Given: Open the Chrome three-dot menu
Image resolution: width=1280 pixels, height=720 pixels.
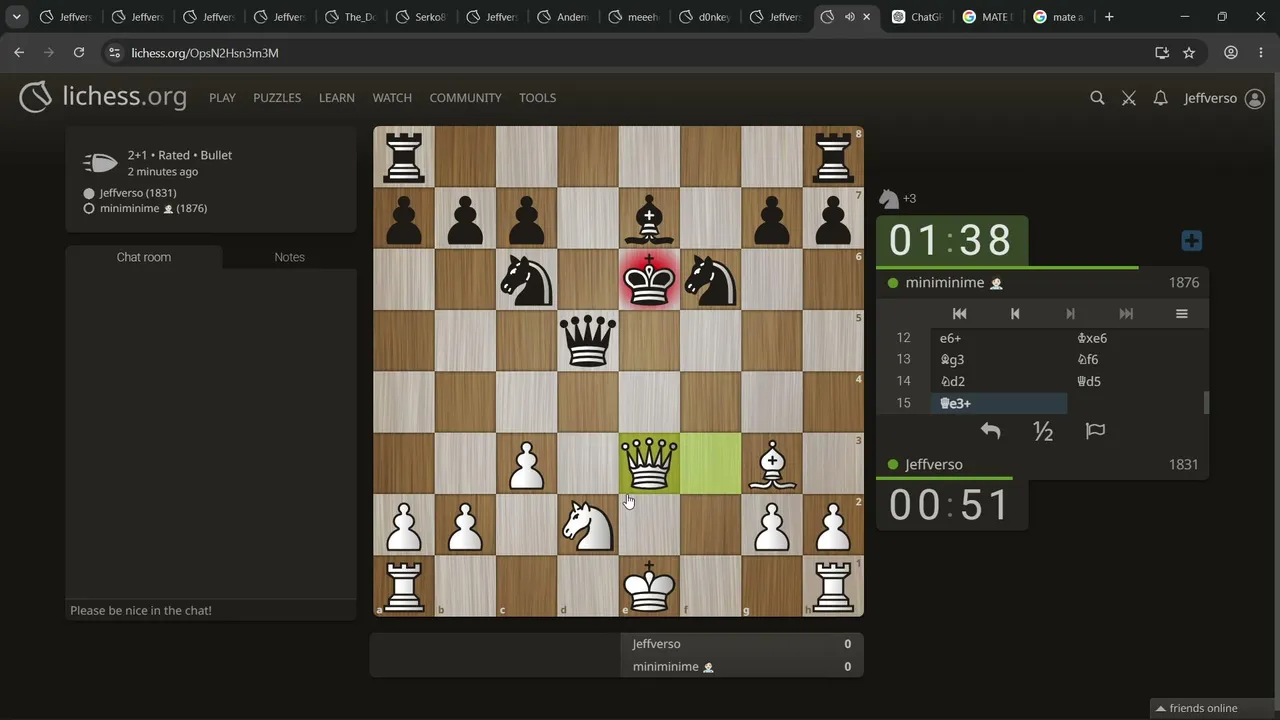Looking at the screenshot, I should pos(1260,53).
